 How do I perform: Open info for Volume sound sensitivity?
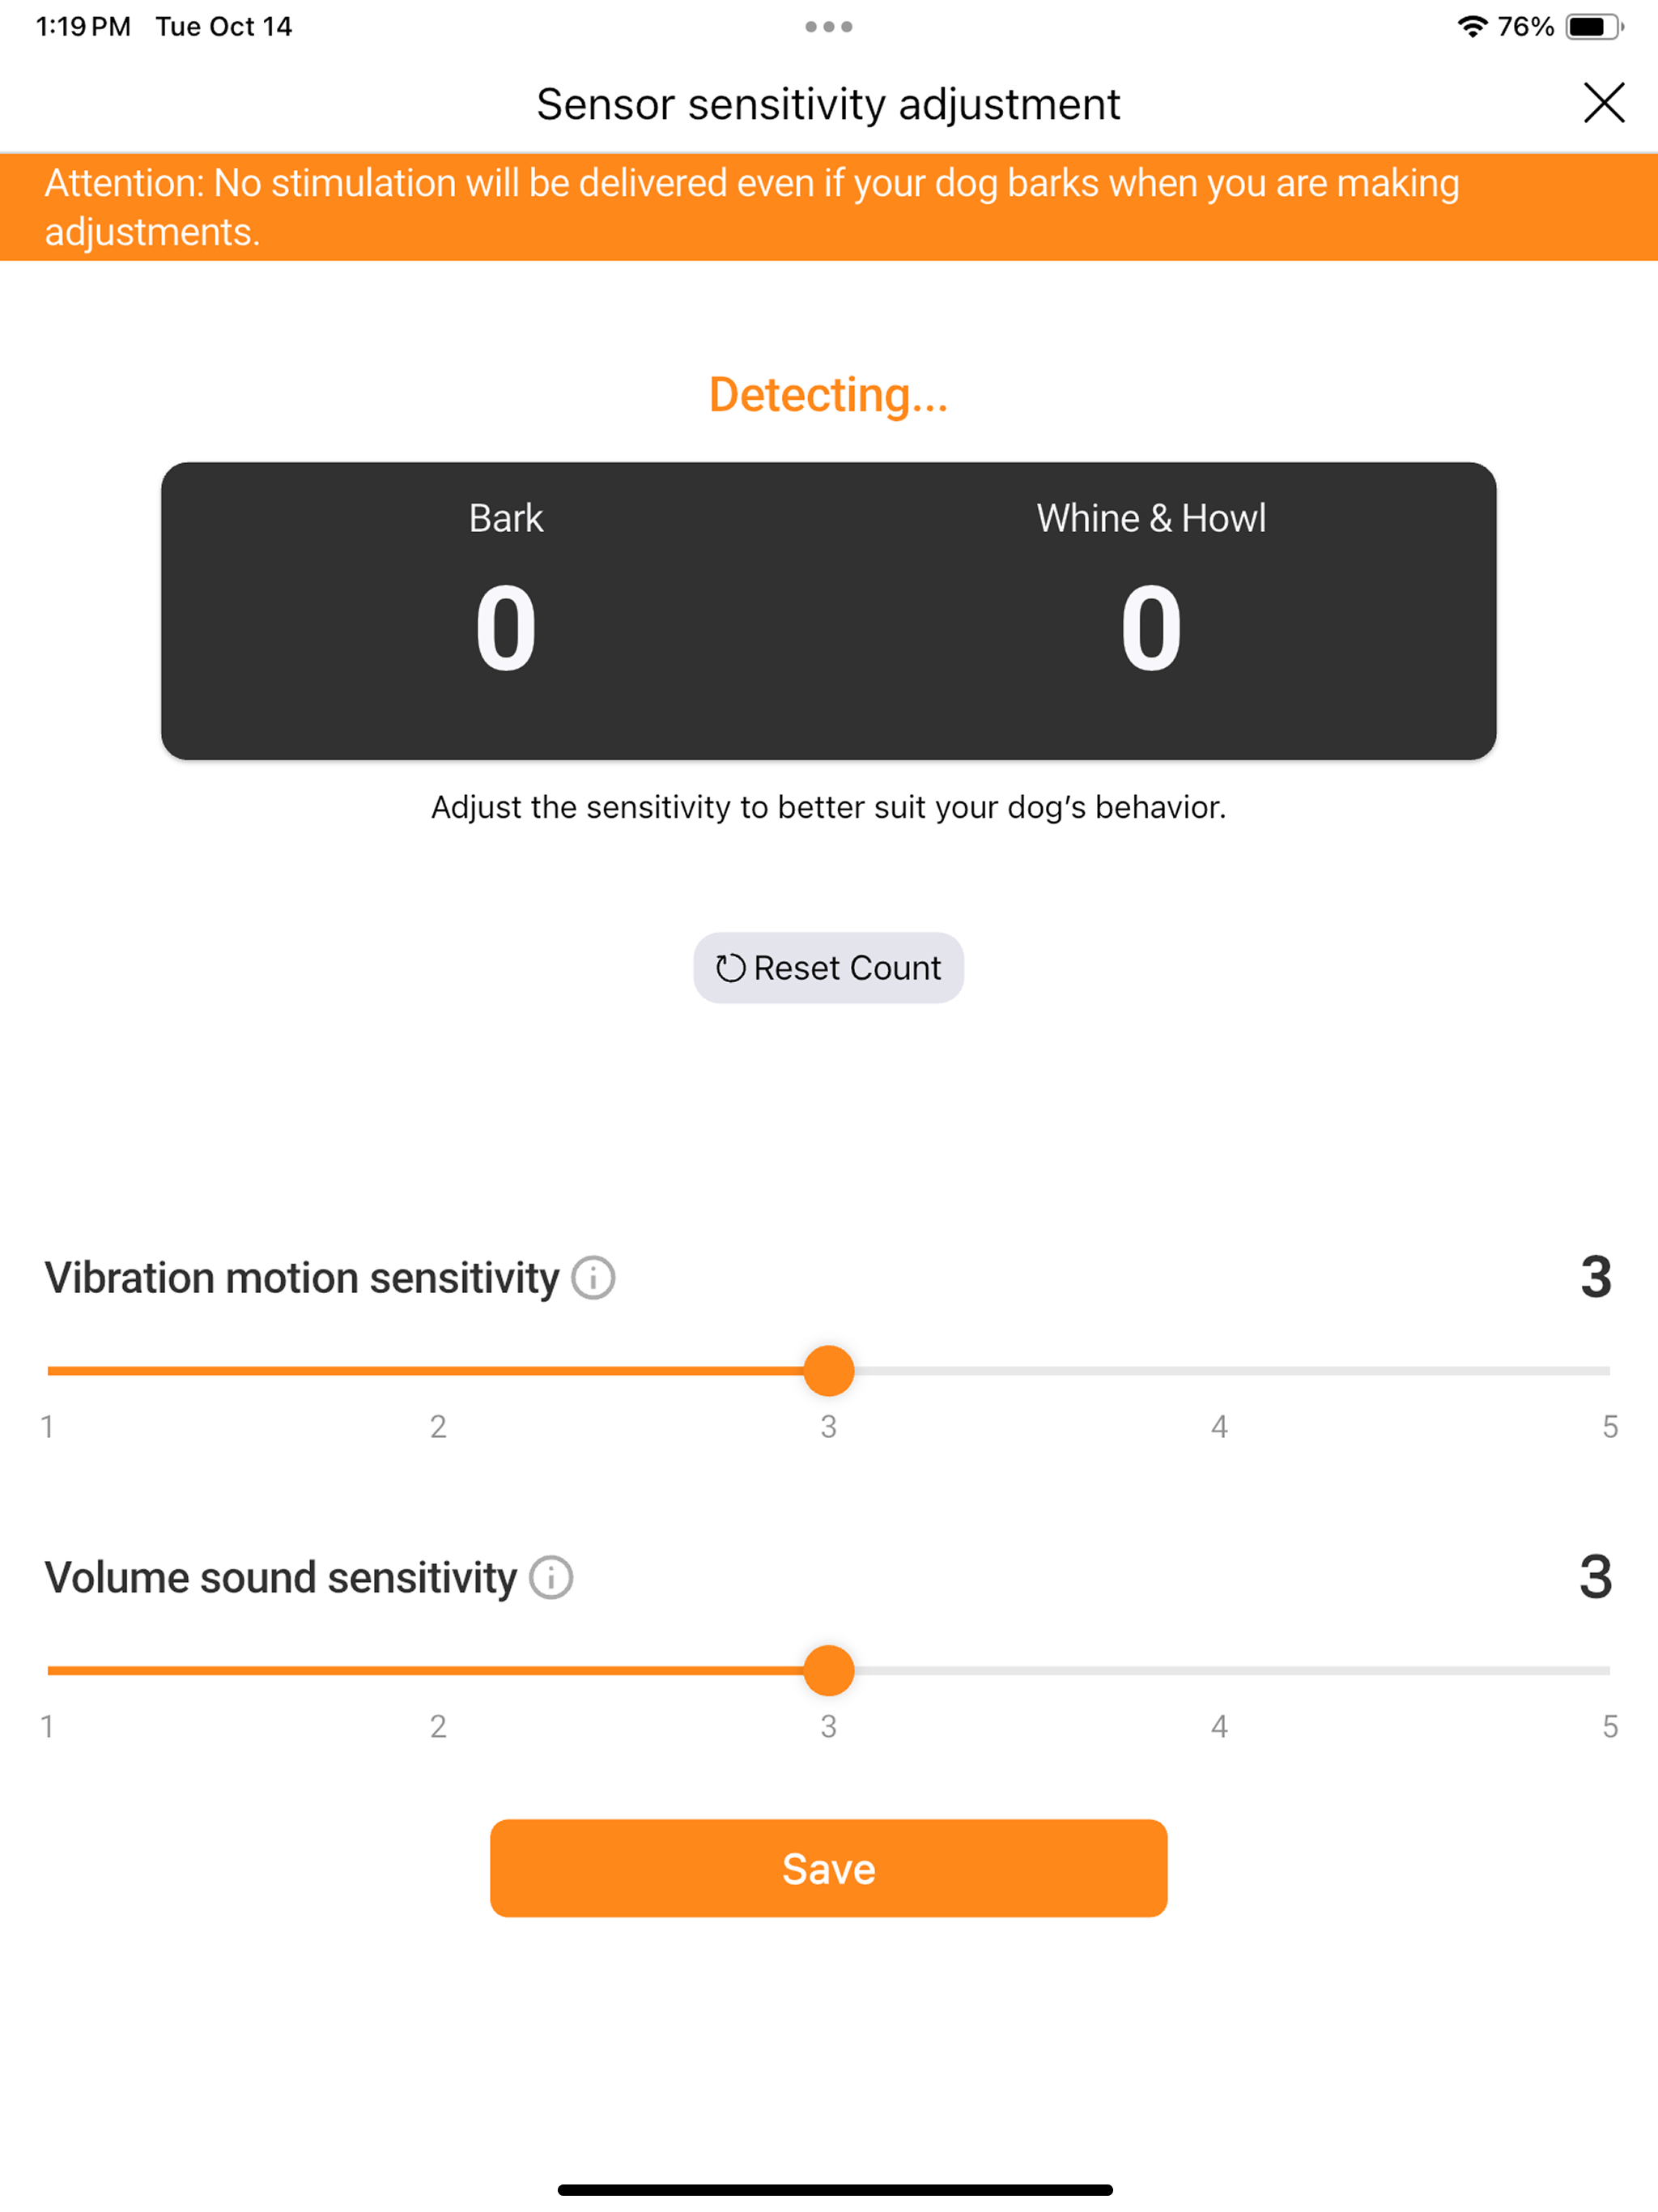(551, 1578)
